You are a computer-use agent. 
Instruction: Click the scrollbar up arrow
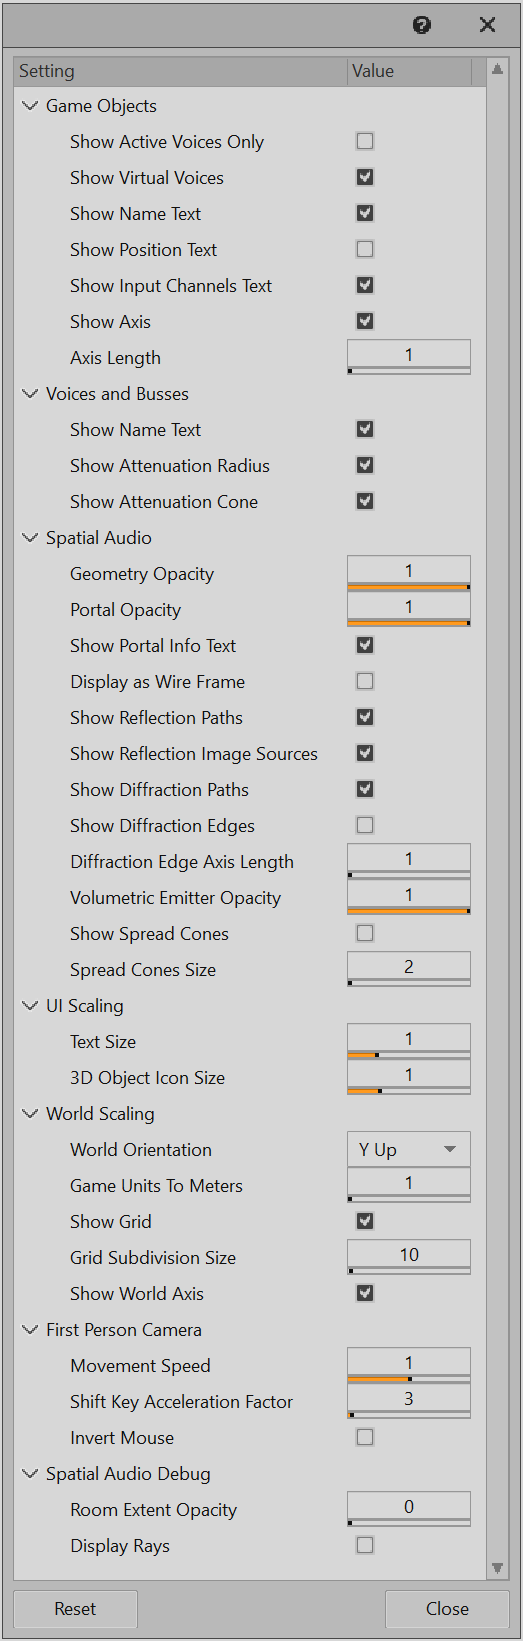[x=497, y=69]
